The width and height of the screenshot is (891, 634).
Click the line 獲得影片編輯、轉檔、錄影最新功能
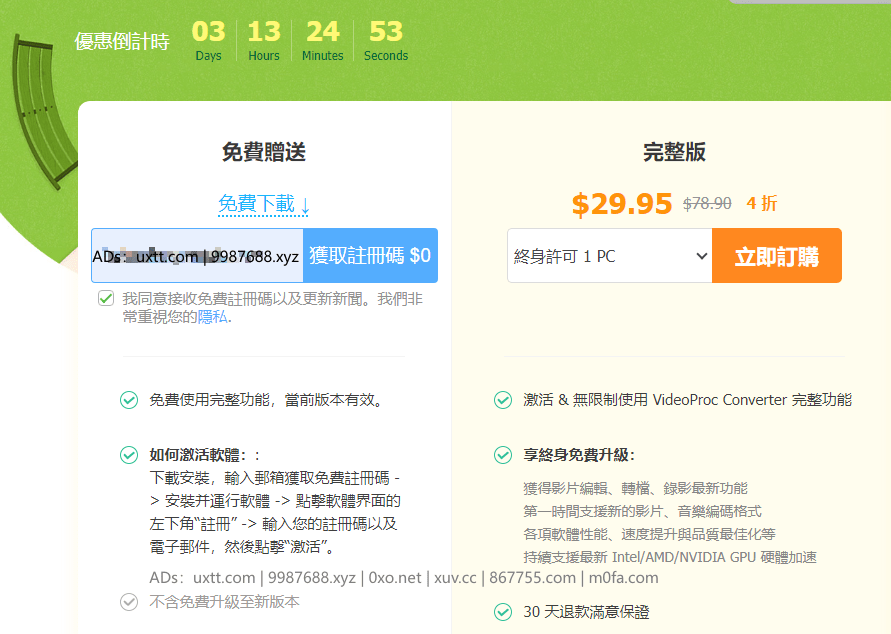[x=635, y=489]
